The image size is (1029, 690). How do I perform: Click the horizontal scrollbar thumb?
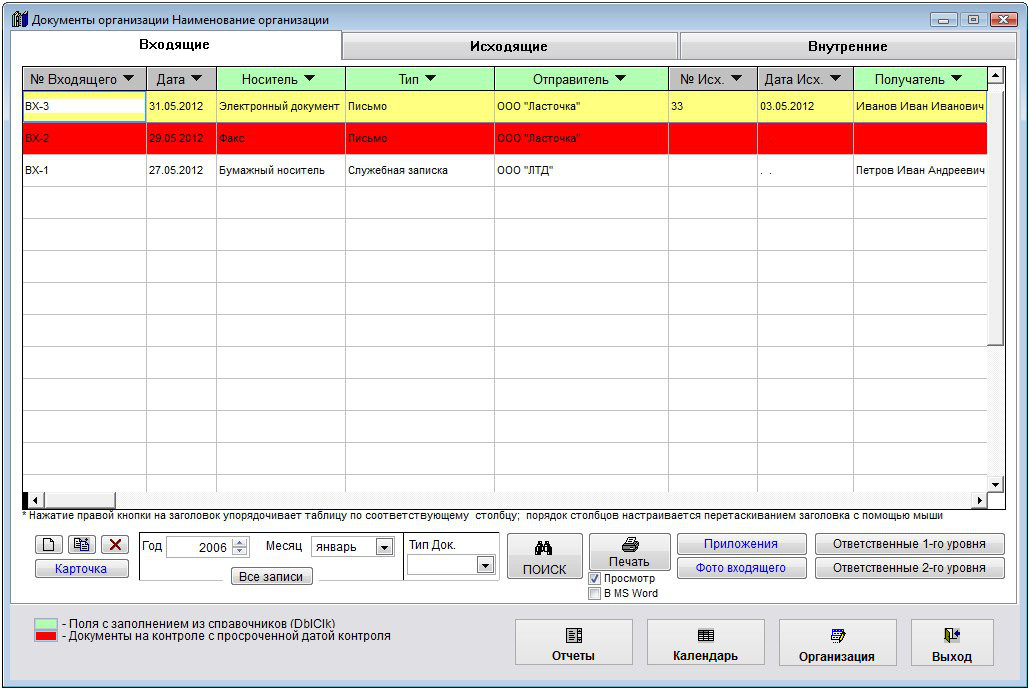pos(79,500)
